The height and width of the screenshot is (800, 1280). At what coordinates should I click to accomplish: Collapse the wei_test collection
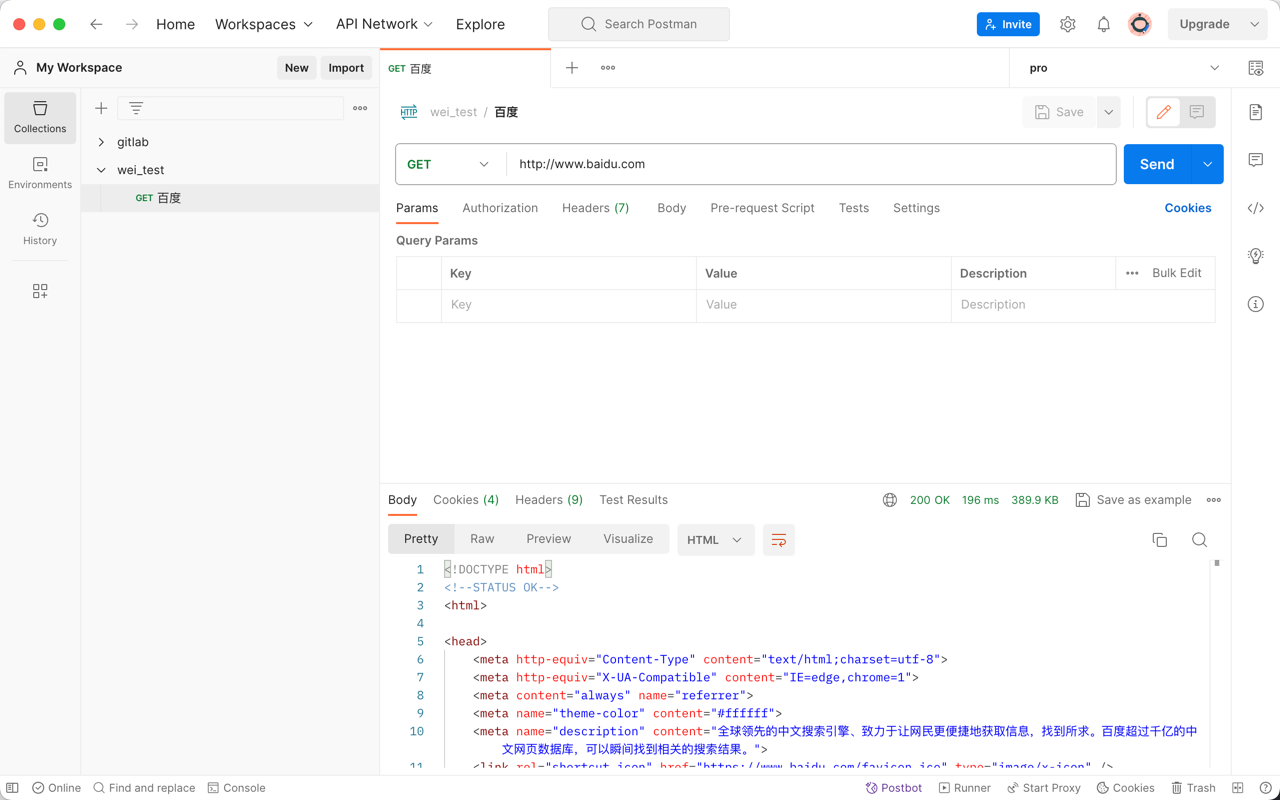[x=101, y=170]
